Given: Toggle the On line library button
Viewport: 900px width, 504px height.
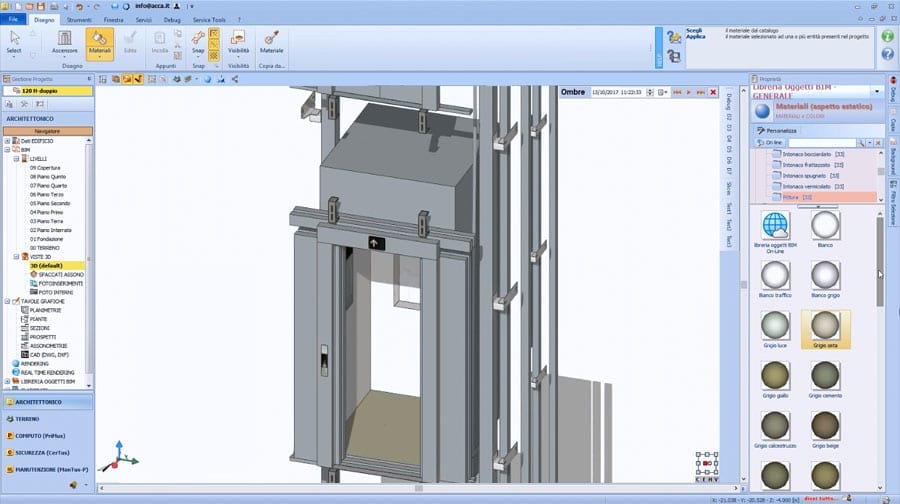Looking at the screenshot, I should (770, 142).
